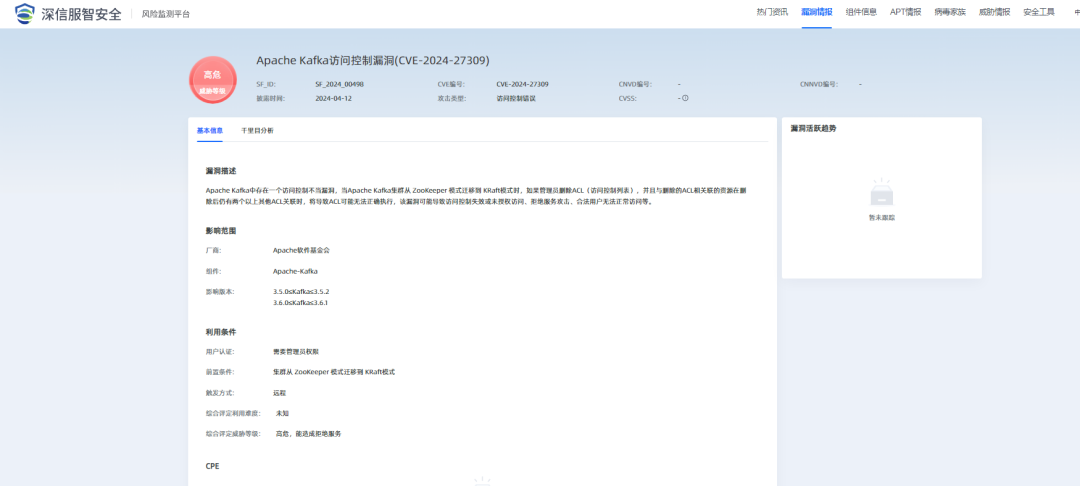Click the 漏洞描述 heading

(221, 171)
